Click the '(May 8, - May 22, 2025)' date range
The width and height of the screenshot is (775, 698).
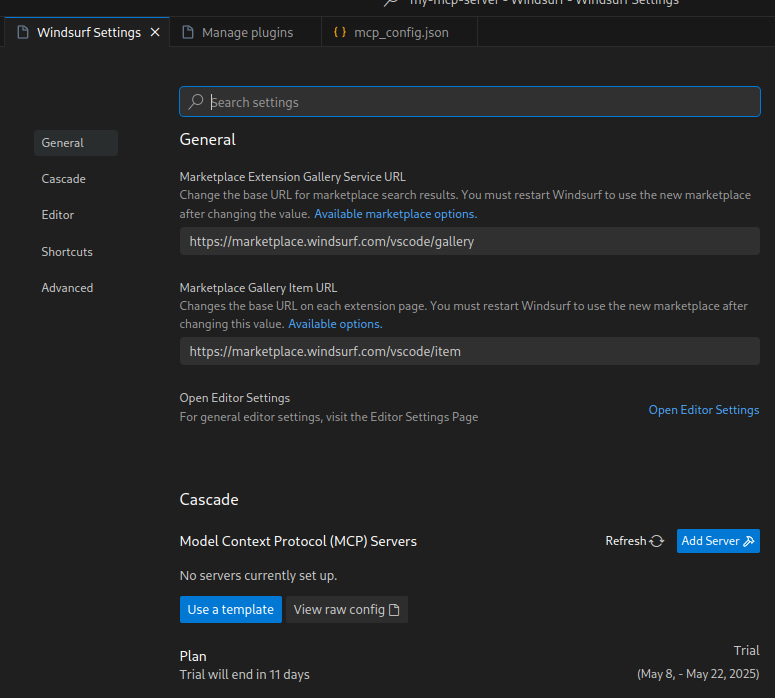(698, 674)
